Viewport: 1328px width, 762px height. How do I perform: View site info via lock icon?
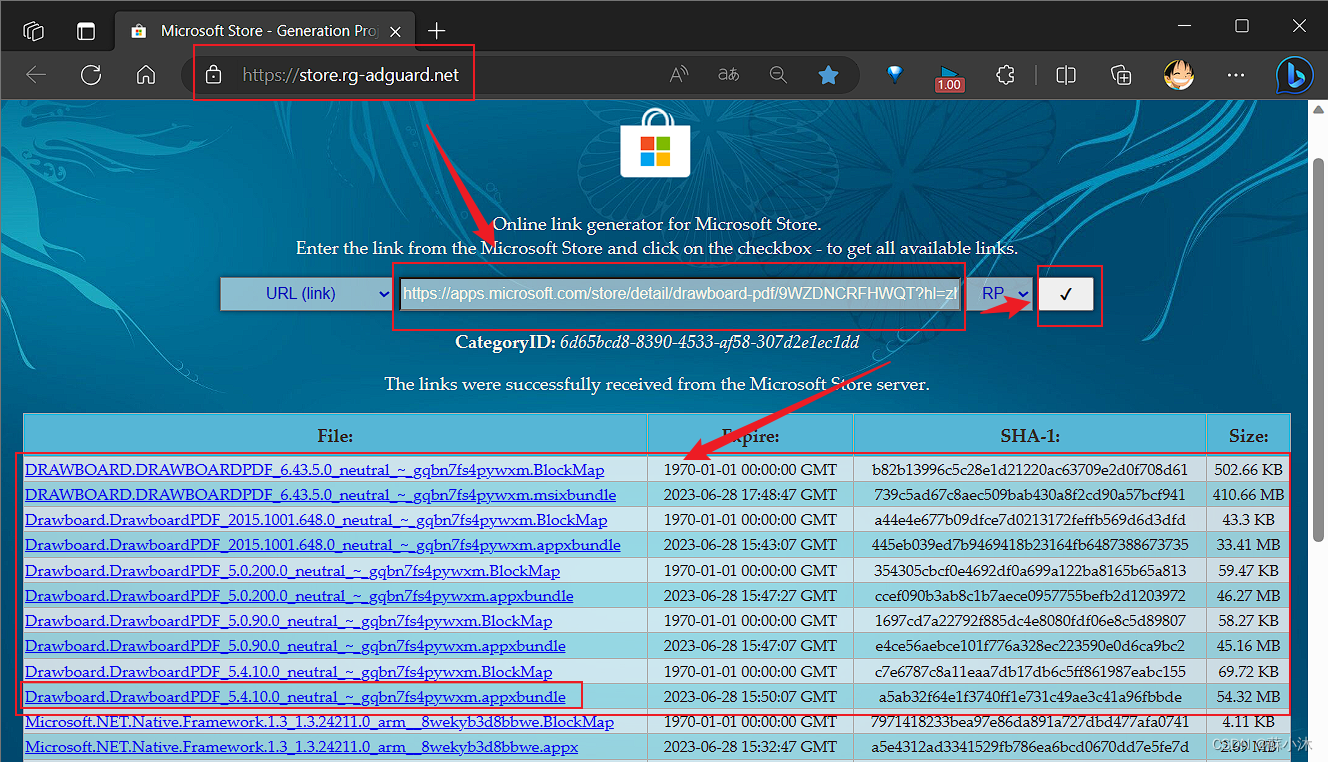212,75
